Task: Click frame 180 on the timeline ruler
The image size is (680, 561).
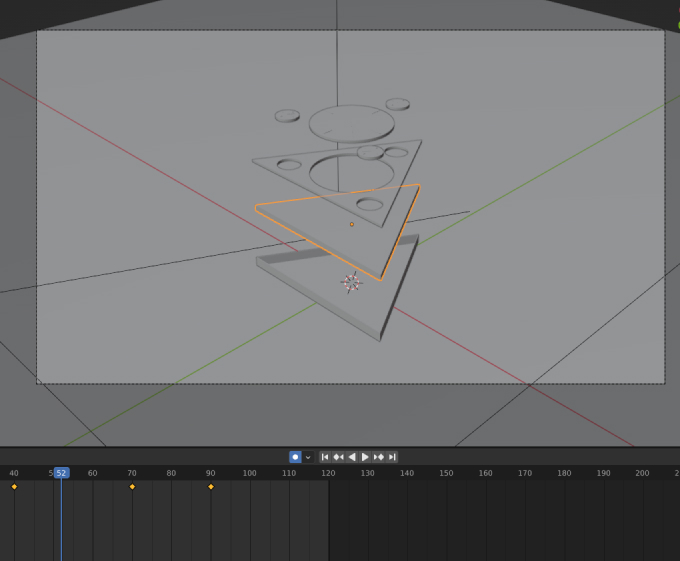Action: tap(564, 473)
